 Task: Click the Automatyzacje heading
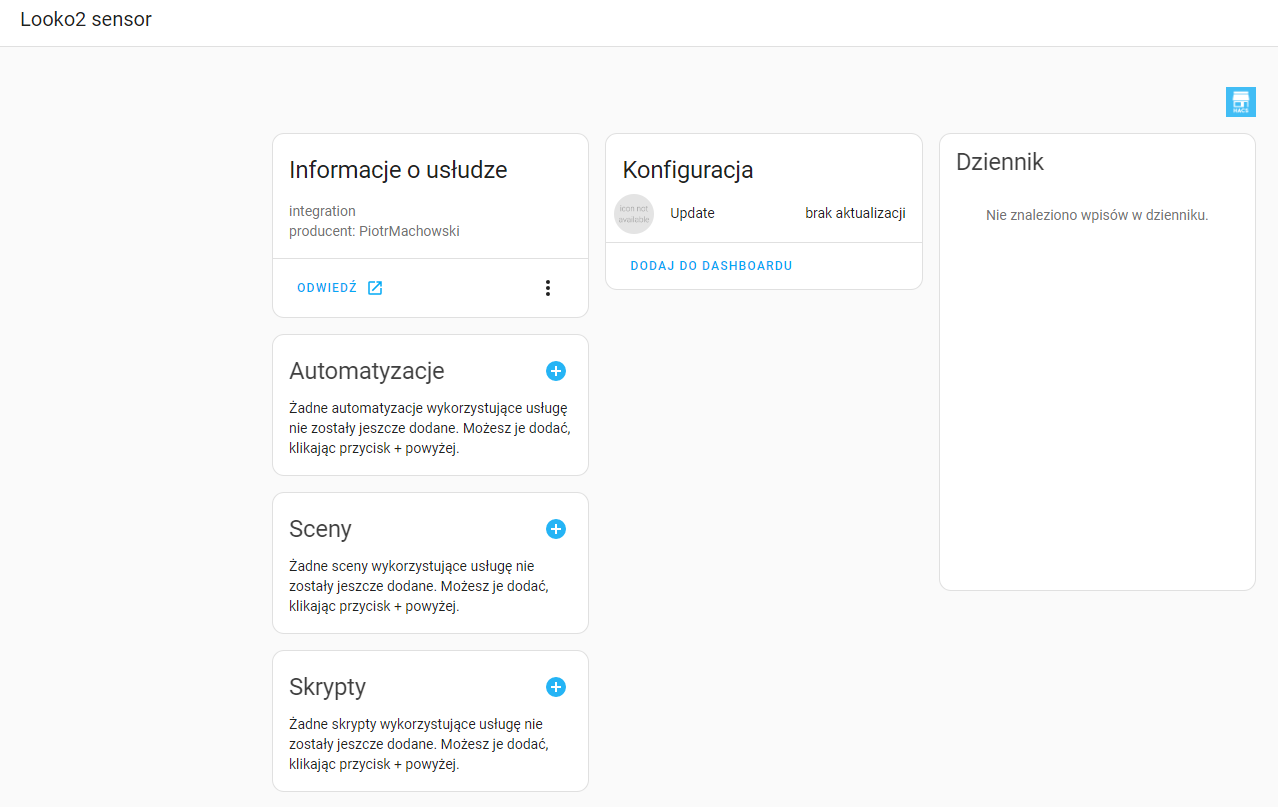click(367, 371)
